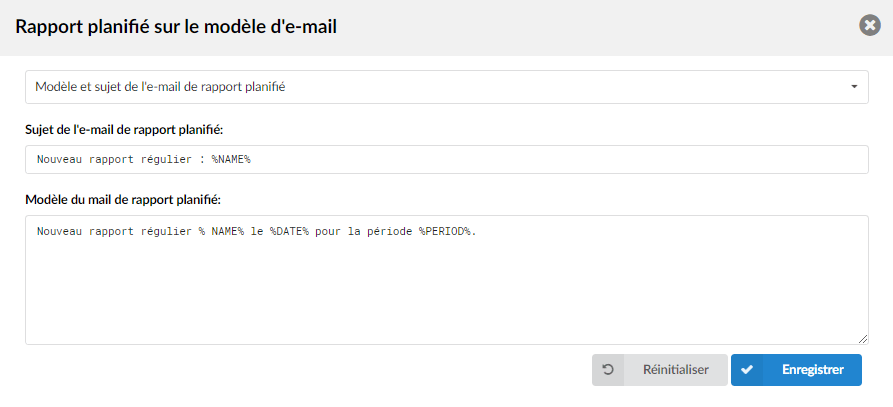This screenshot has width=893, height=407.
Task: Click the "Modèle du mail de rapport planifié" label
Action: [x=123, y=200]
